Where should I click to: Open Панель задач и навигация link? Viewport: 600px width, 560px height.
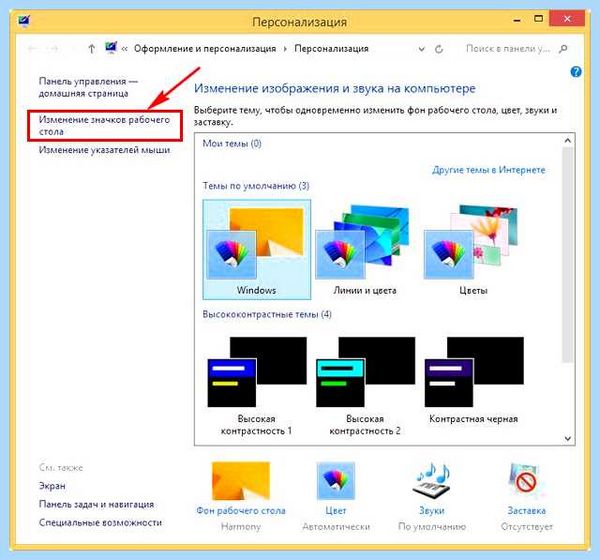pyautogui.click(x=96, y=504)
